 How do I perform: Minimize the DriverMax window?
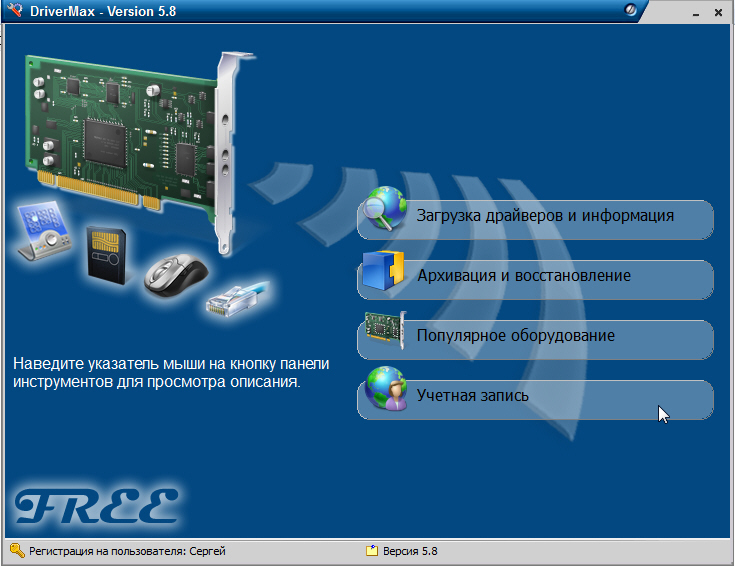[x=696, y=13]
